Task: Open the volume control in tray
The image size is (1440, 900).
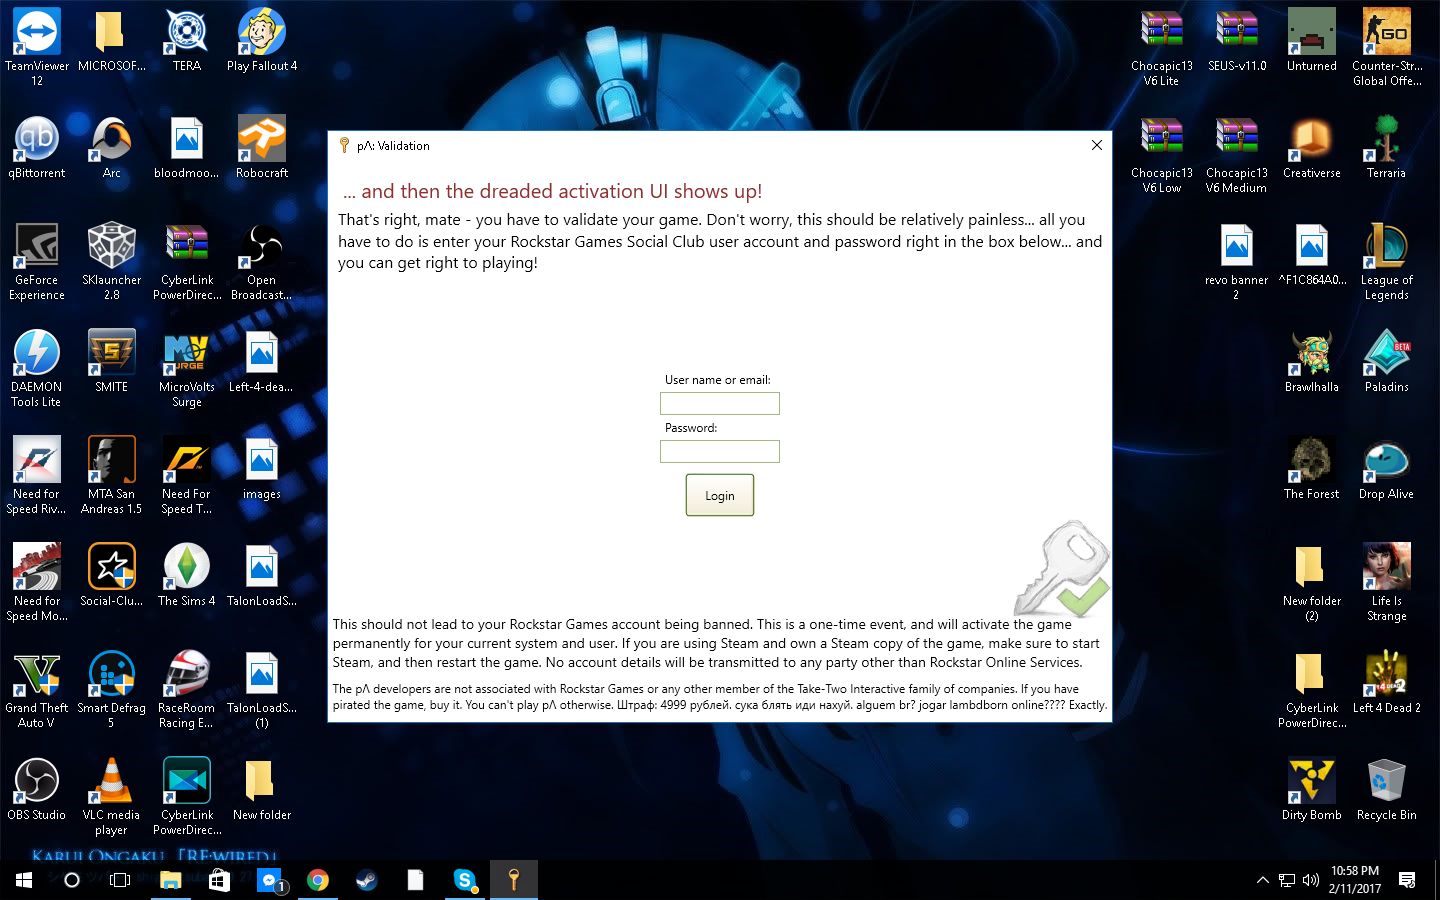Action: 1311,880
